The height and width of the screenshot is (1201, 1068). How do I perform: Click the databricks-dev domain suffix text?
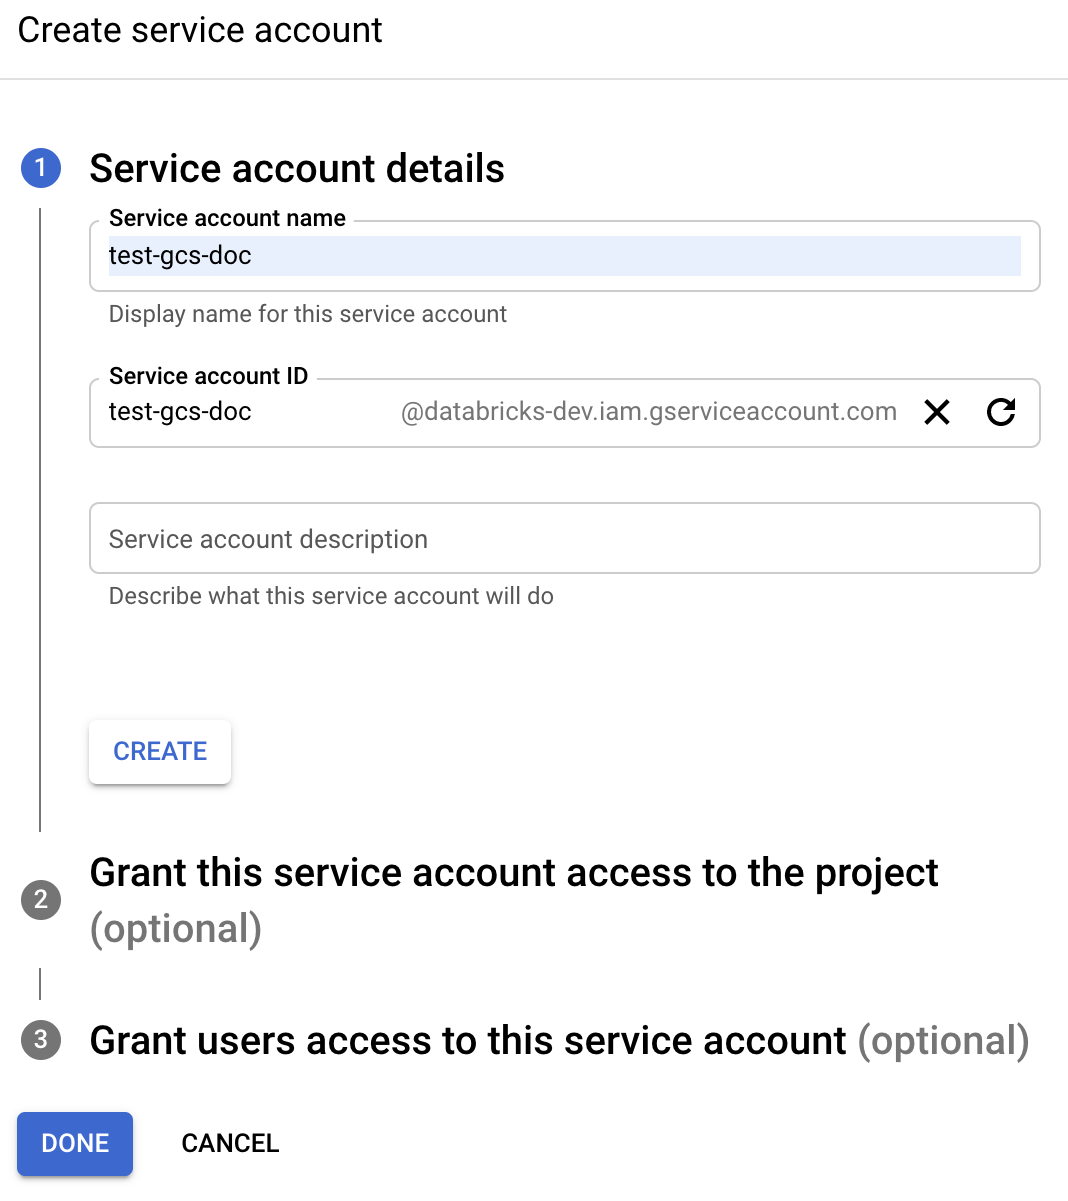[649, 411]
